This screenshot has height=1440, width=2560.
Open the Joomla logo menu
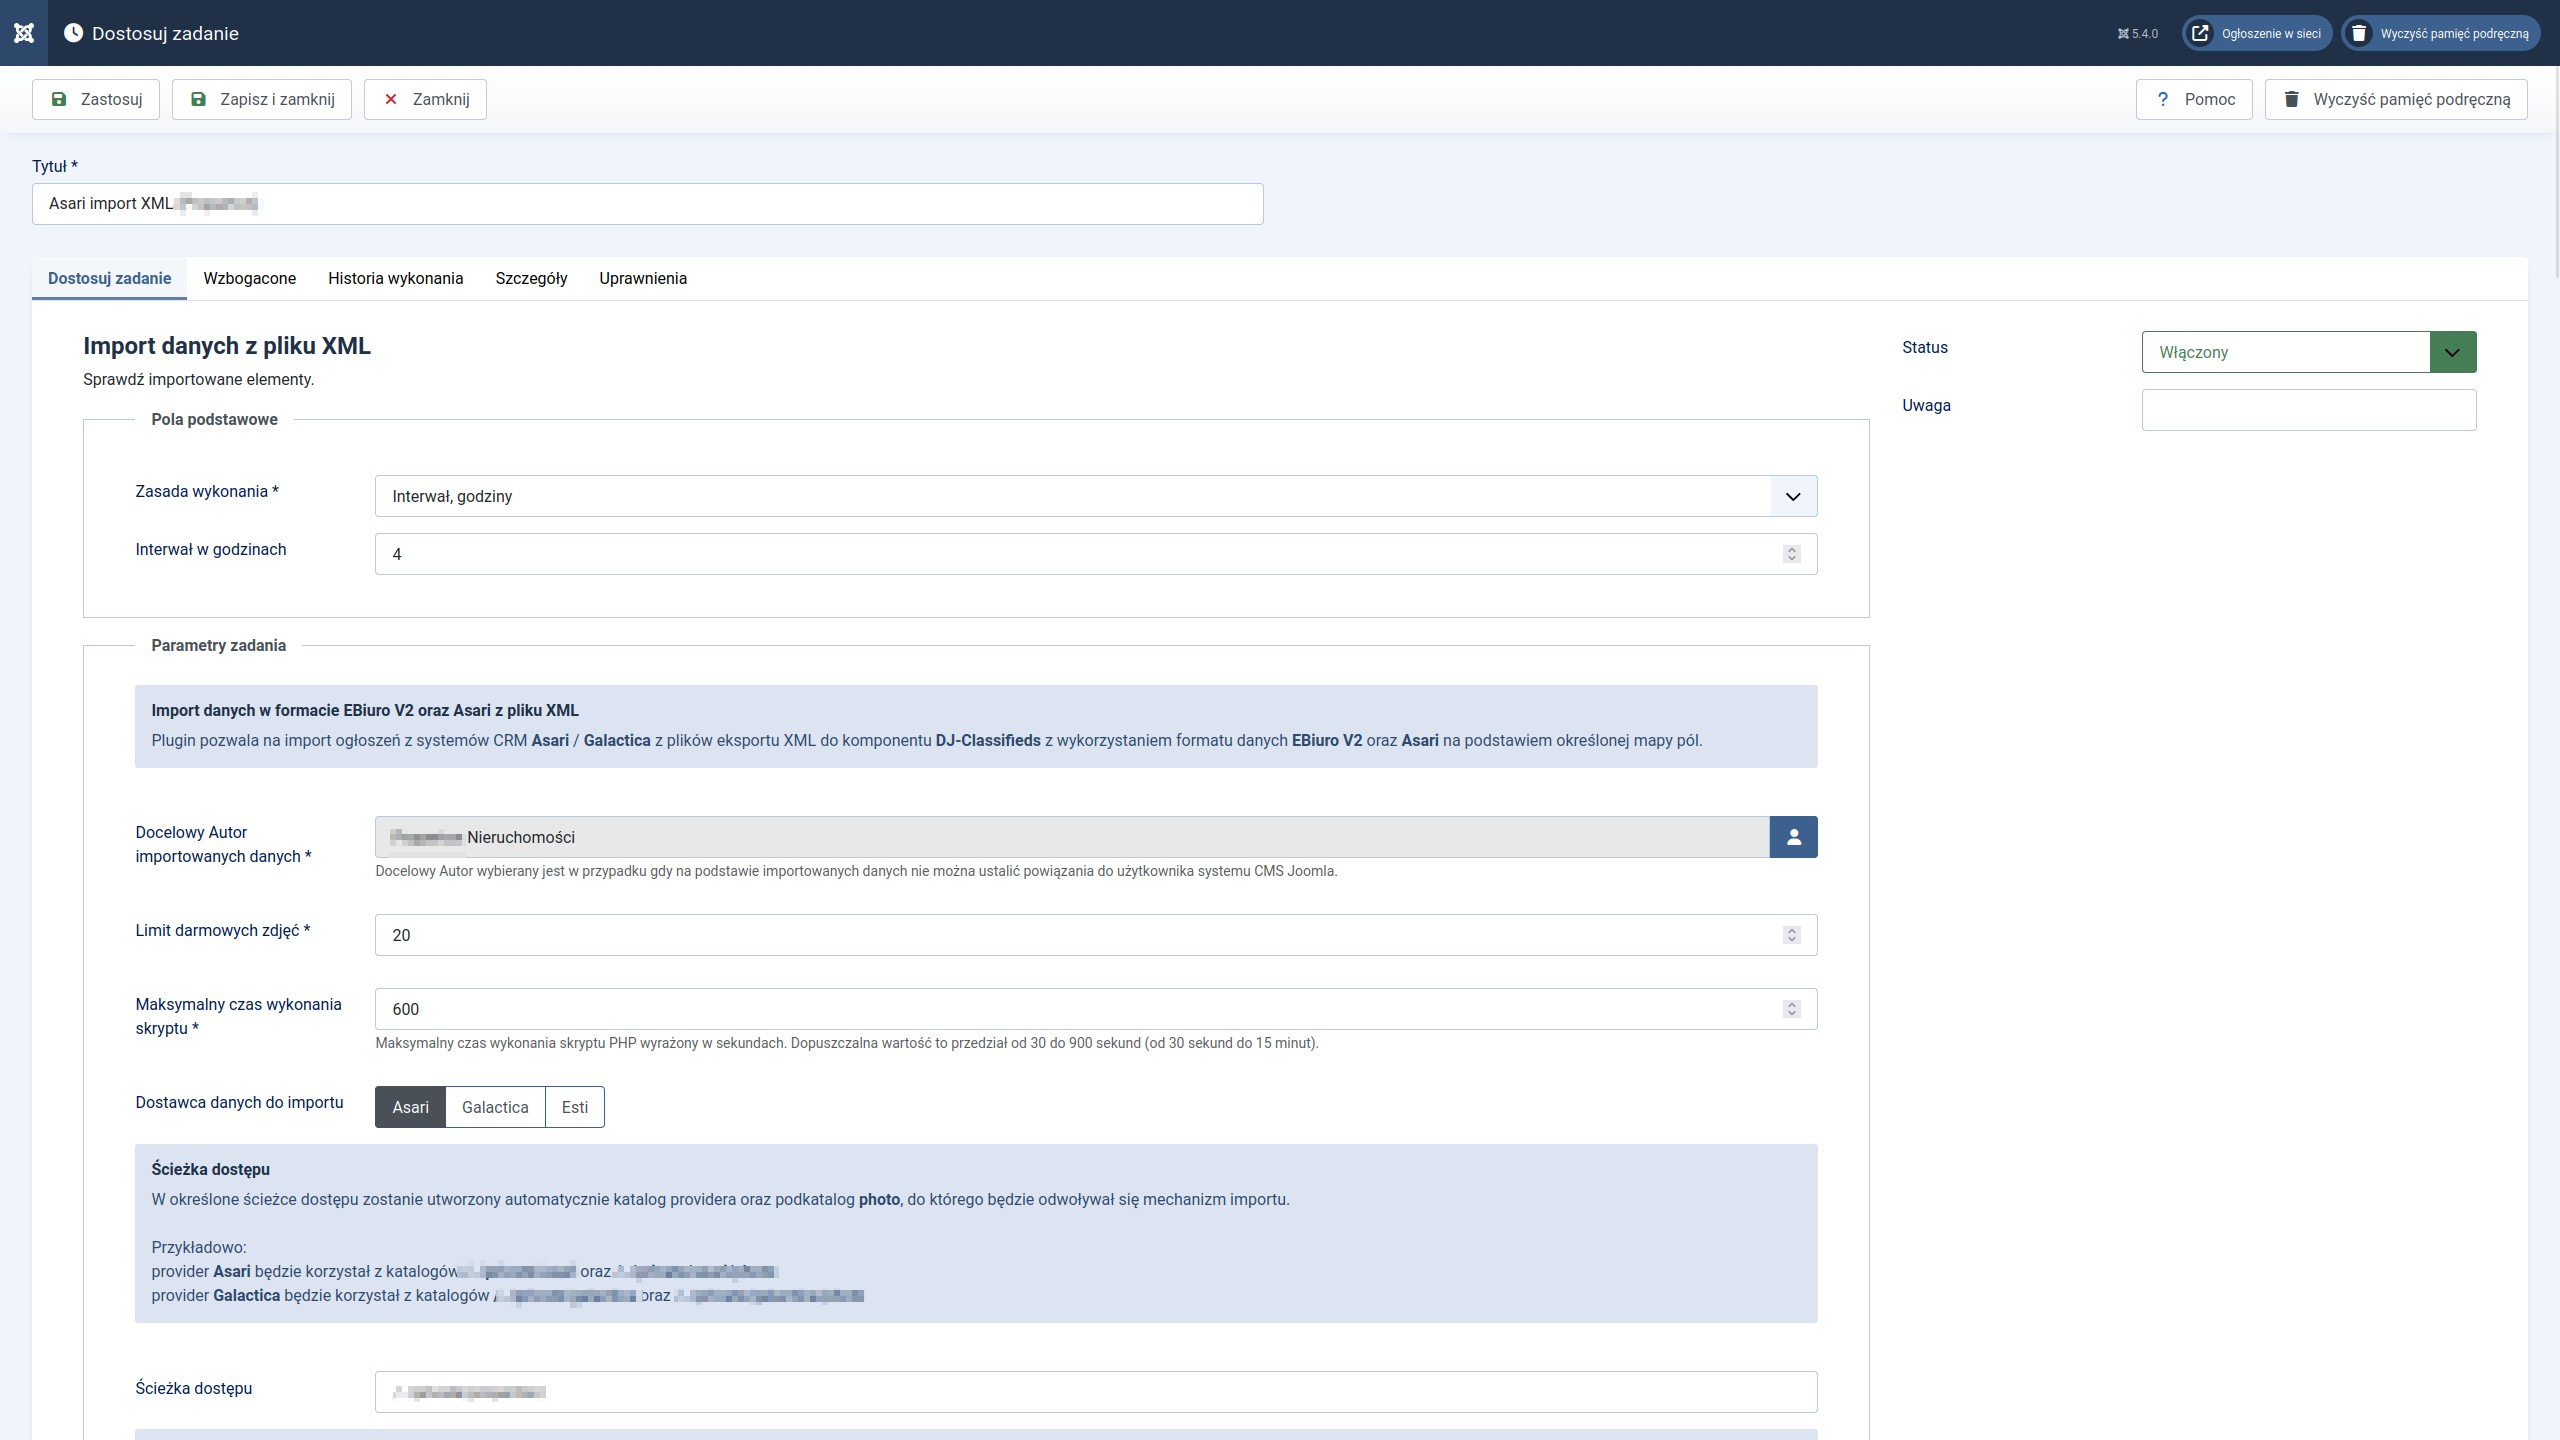pos(24,33)
